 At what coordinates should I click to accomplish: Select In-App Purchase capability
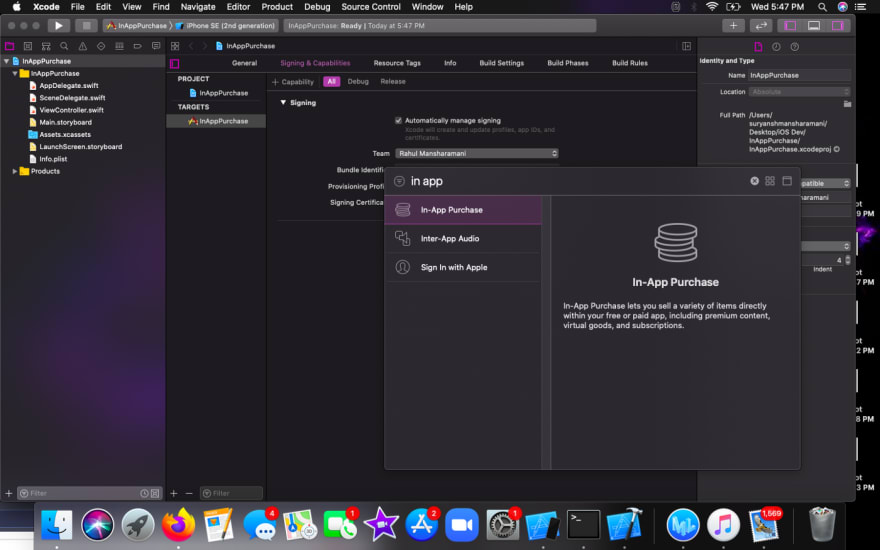pos(463,210)
